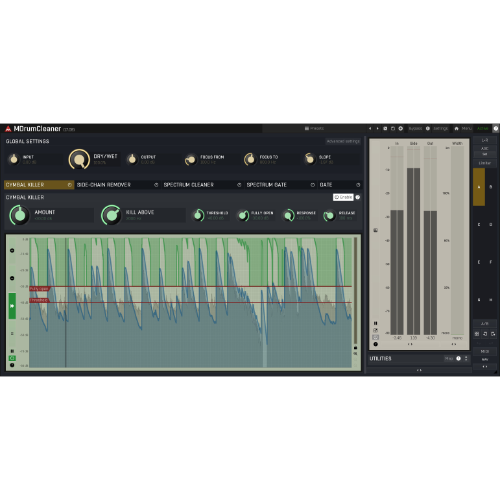
Task: Adjust the Input gain knob
Action: [x=14, y=159]
